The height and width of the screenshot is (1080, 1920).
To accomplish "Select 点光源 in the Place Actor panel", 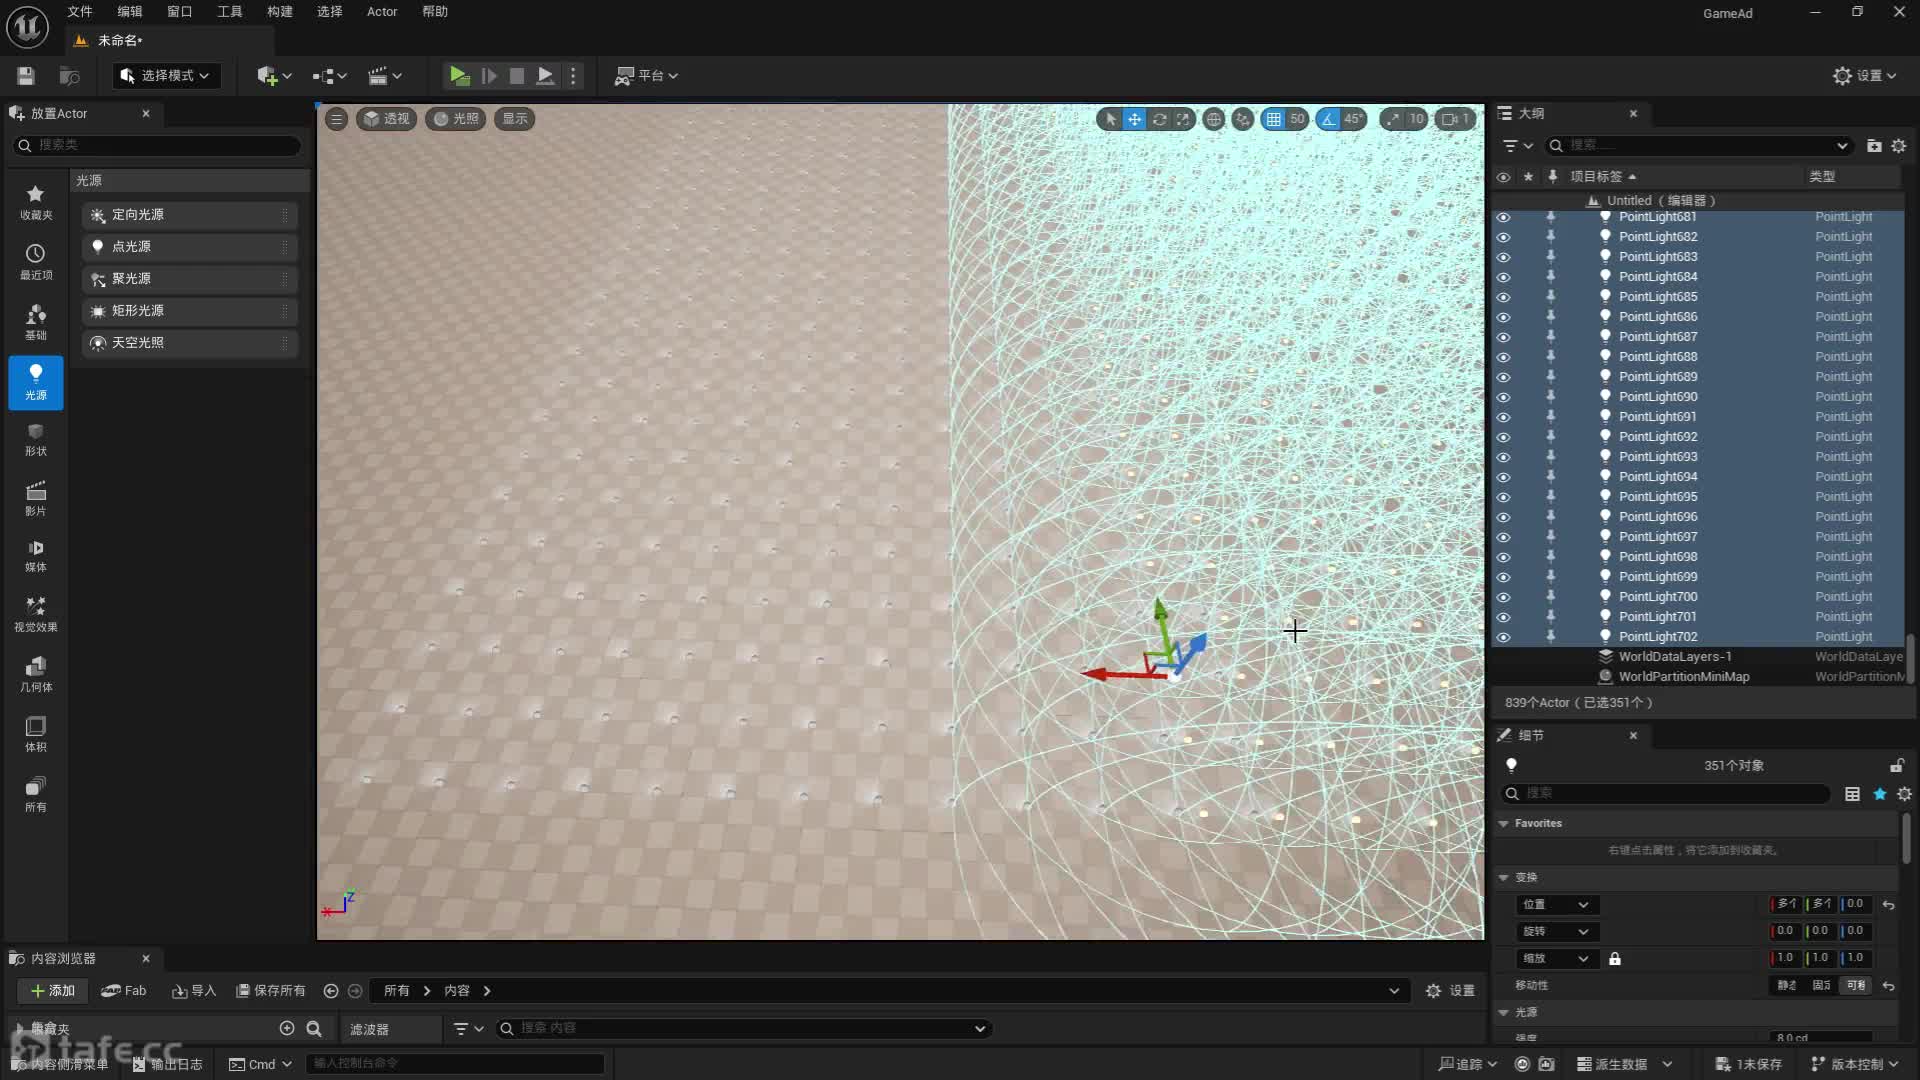I will click(188, 246).
